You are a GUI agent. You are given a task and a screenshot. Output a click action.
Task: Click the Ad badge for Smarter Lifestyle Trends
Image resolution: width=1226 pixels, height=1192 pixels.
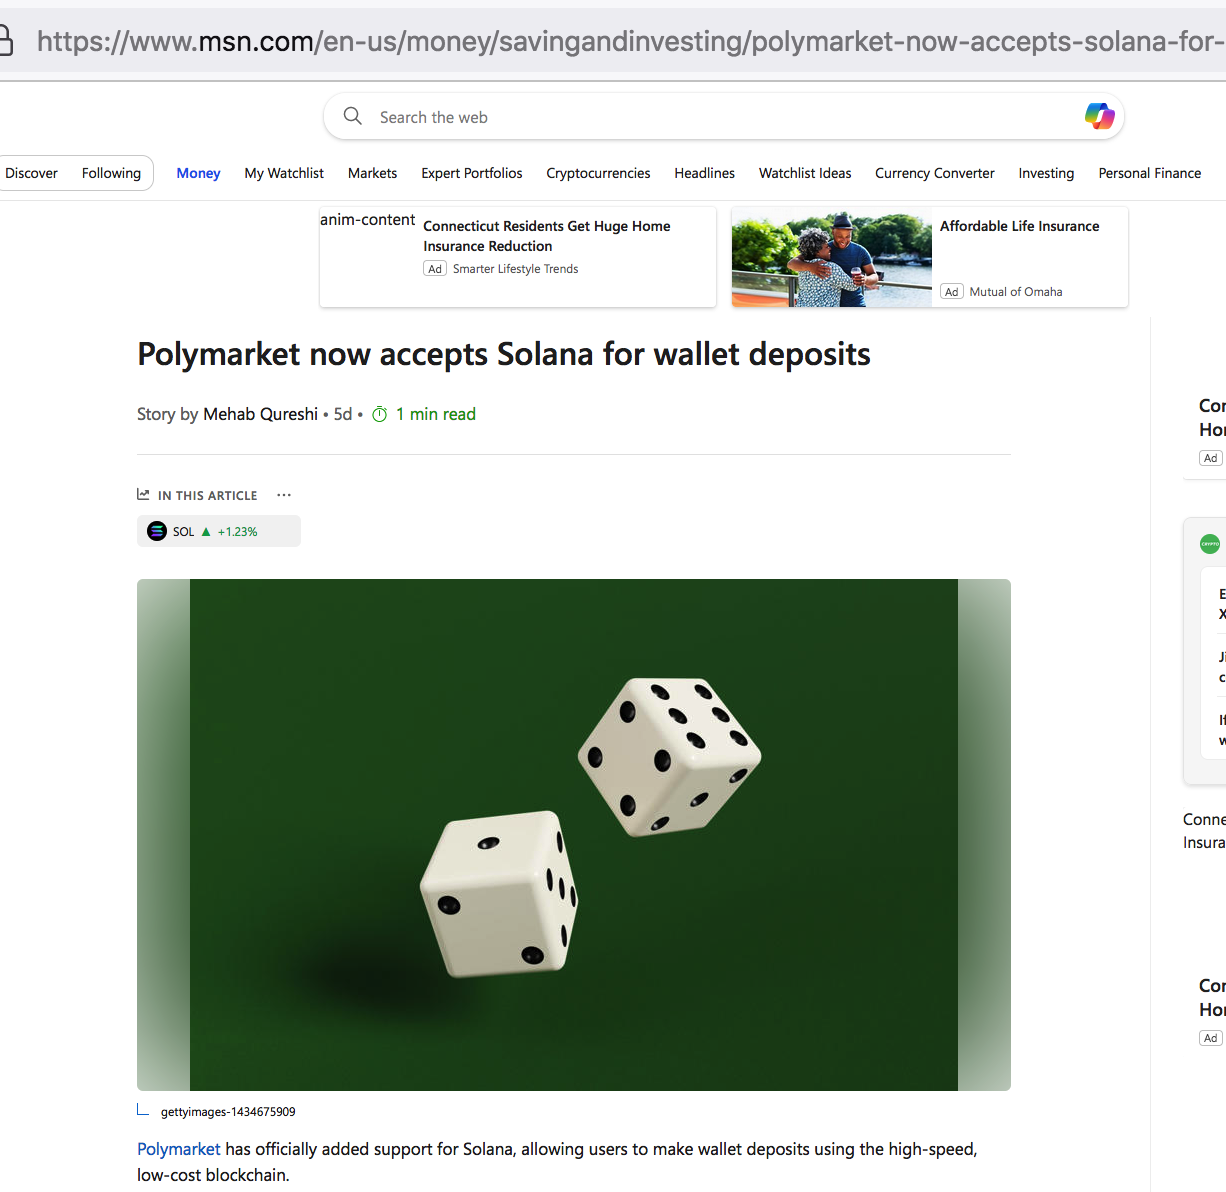click(435, 269)
